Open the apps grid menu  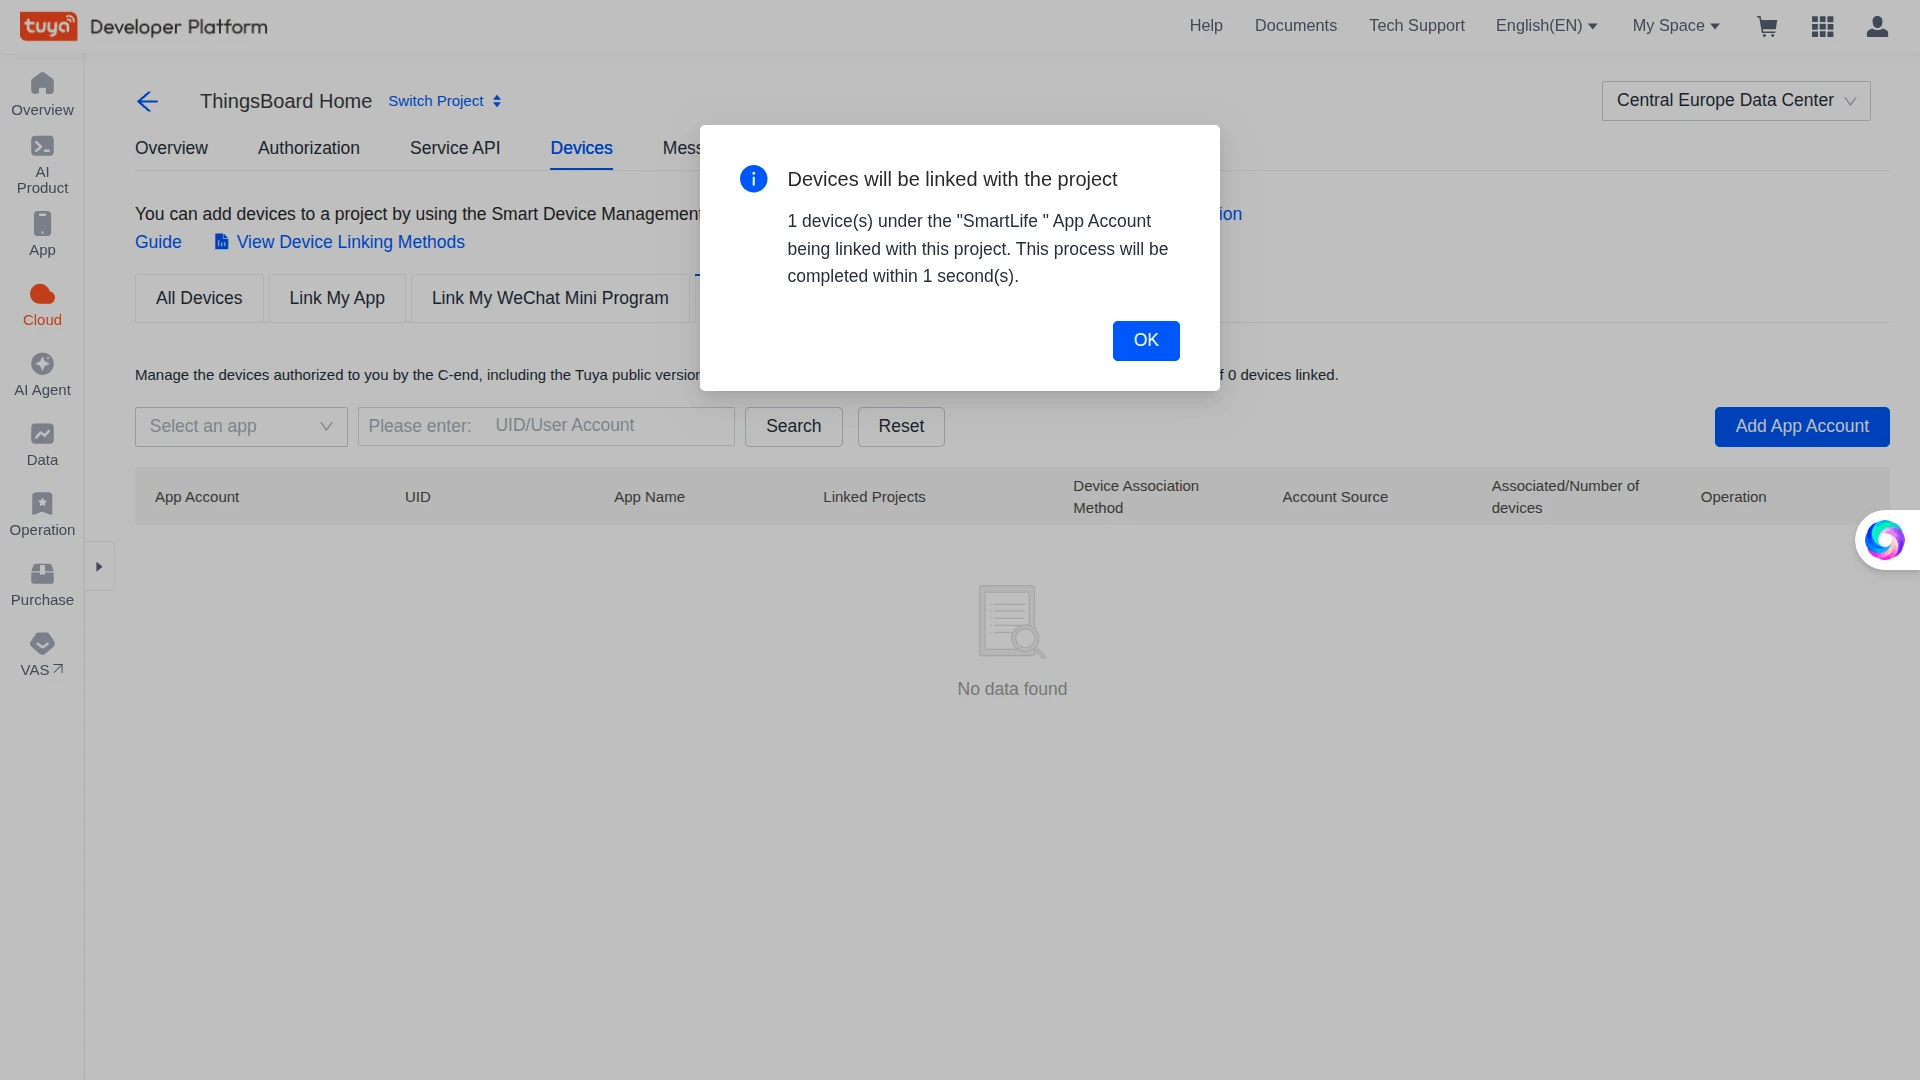pyautogui.click(x=1822, y=26)
